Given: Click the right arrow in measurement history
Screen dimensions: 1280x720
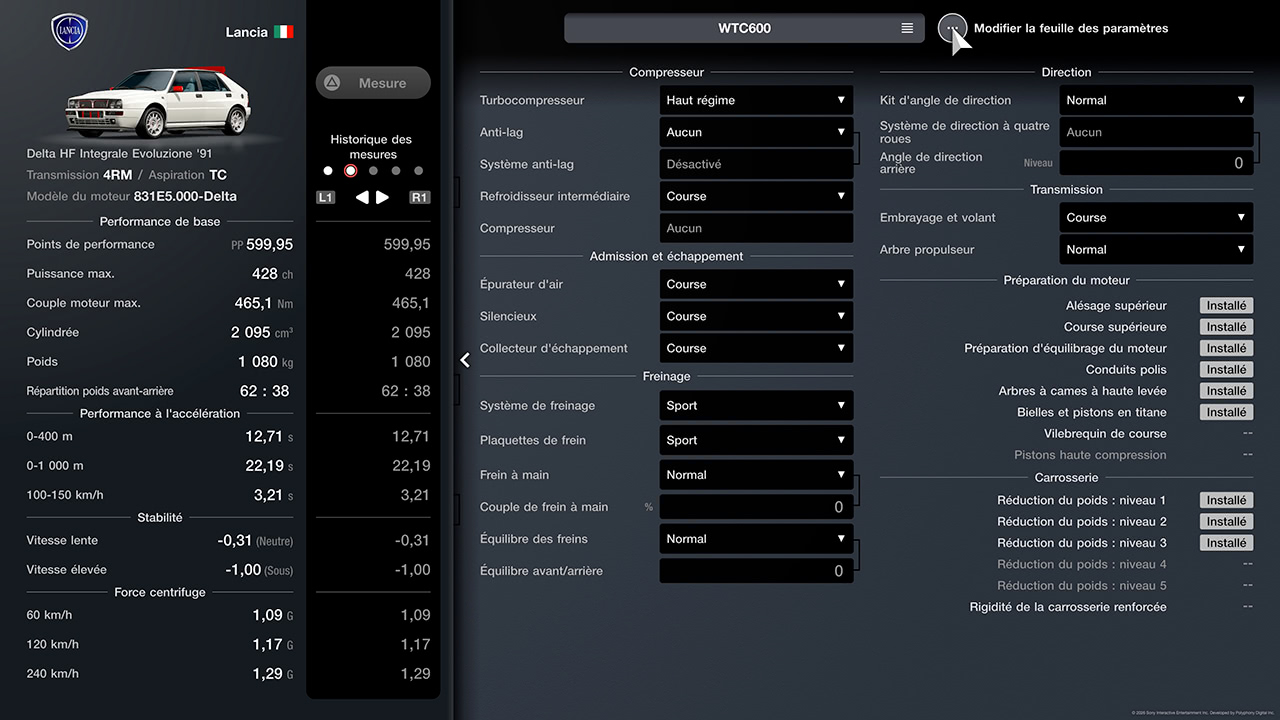Looking at the screenshot, I should click(382, 197).
